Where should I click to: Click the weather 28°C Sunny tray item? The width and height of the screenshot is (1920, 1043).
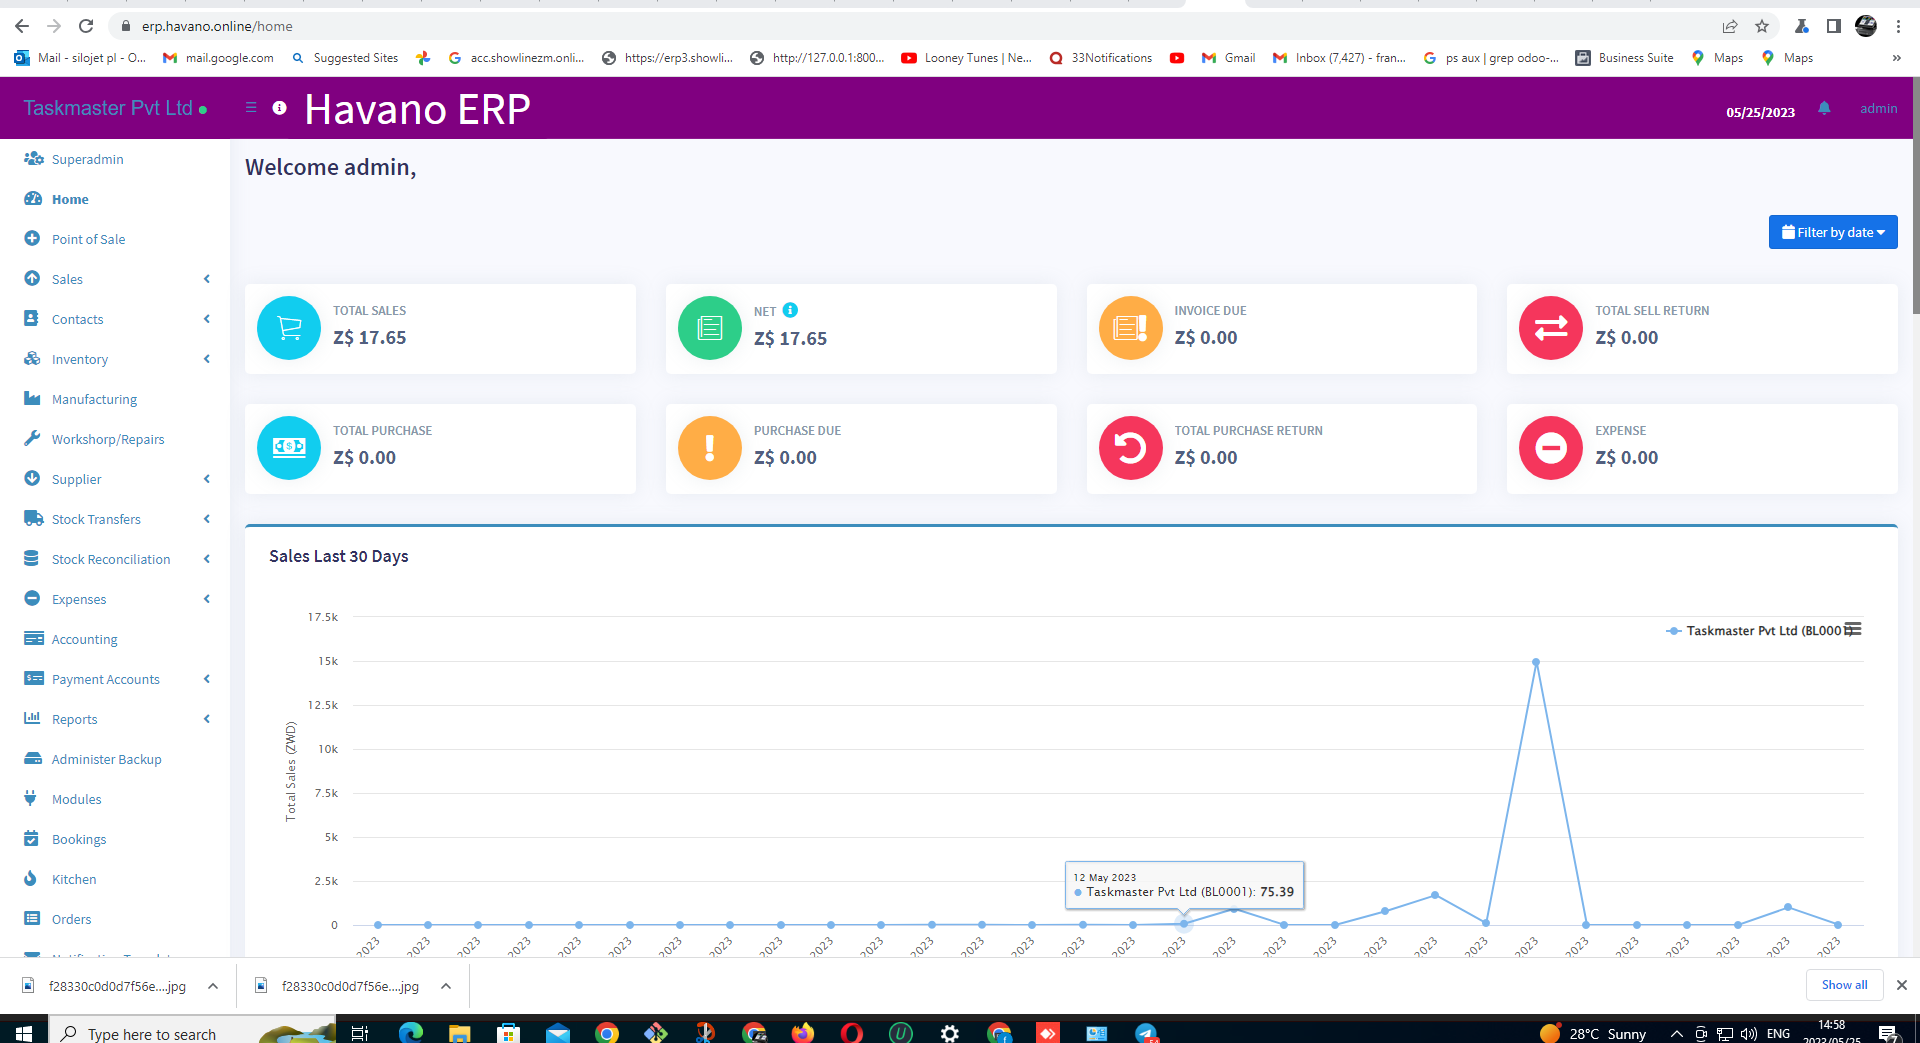pos(1594,1033)
